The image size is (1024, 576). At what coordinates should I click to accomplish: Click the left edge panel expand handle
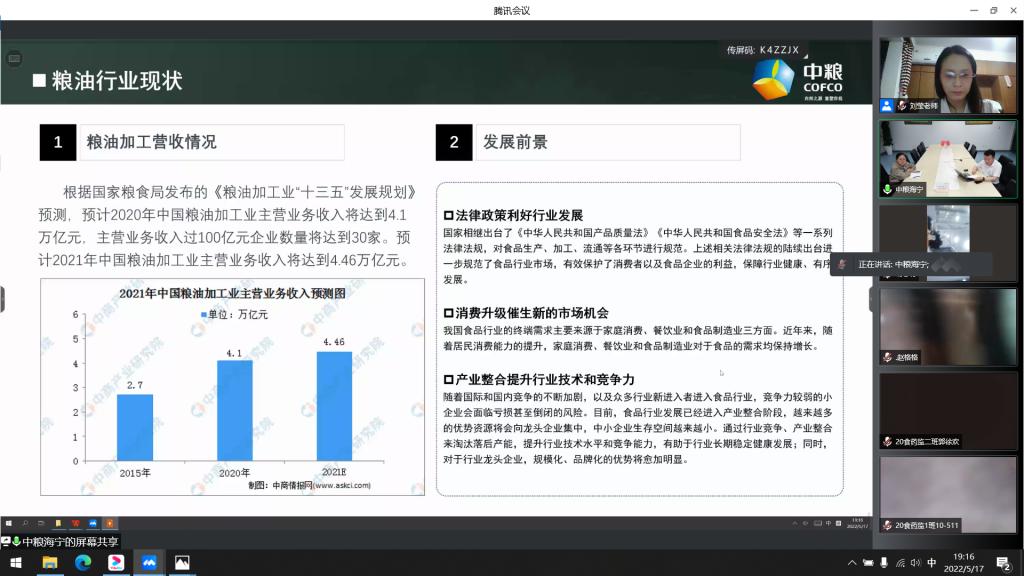pos(3,298)
